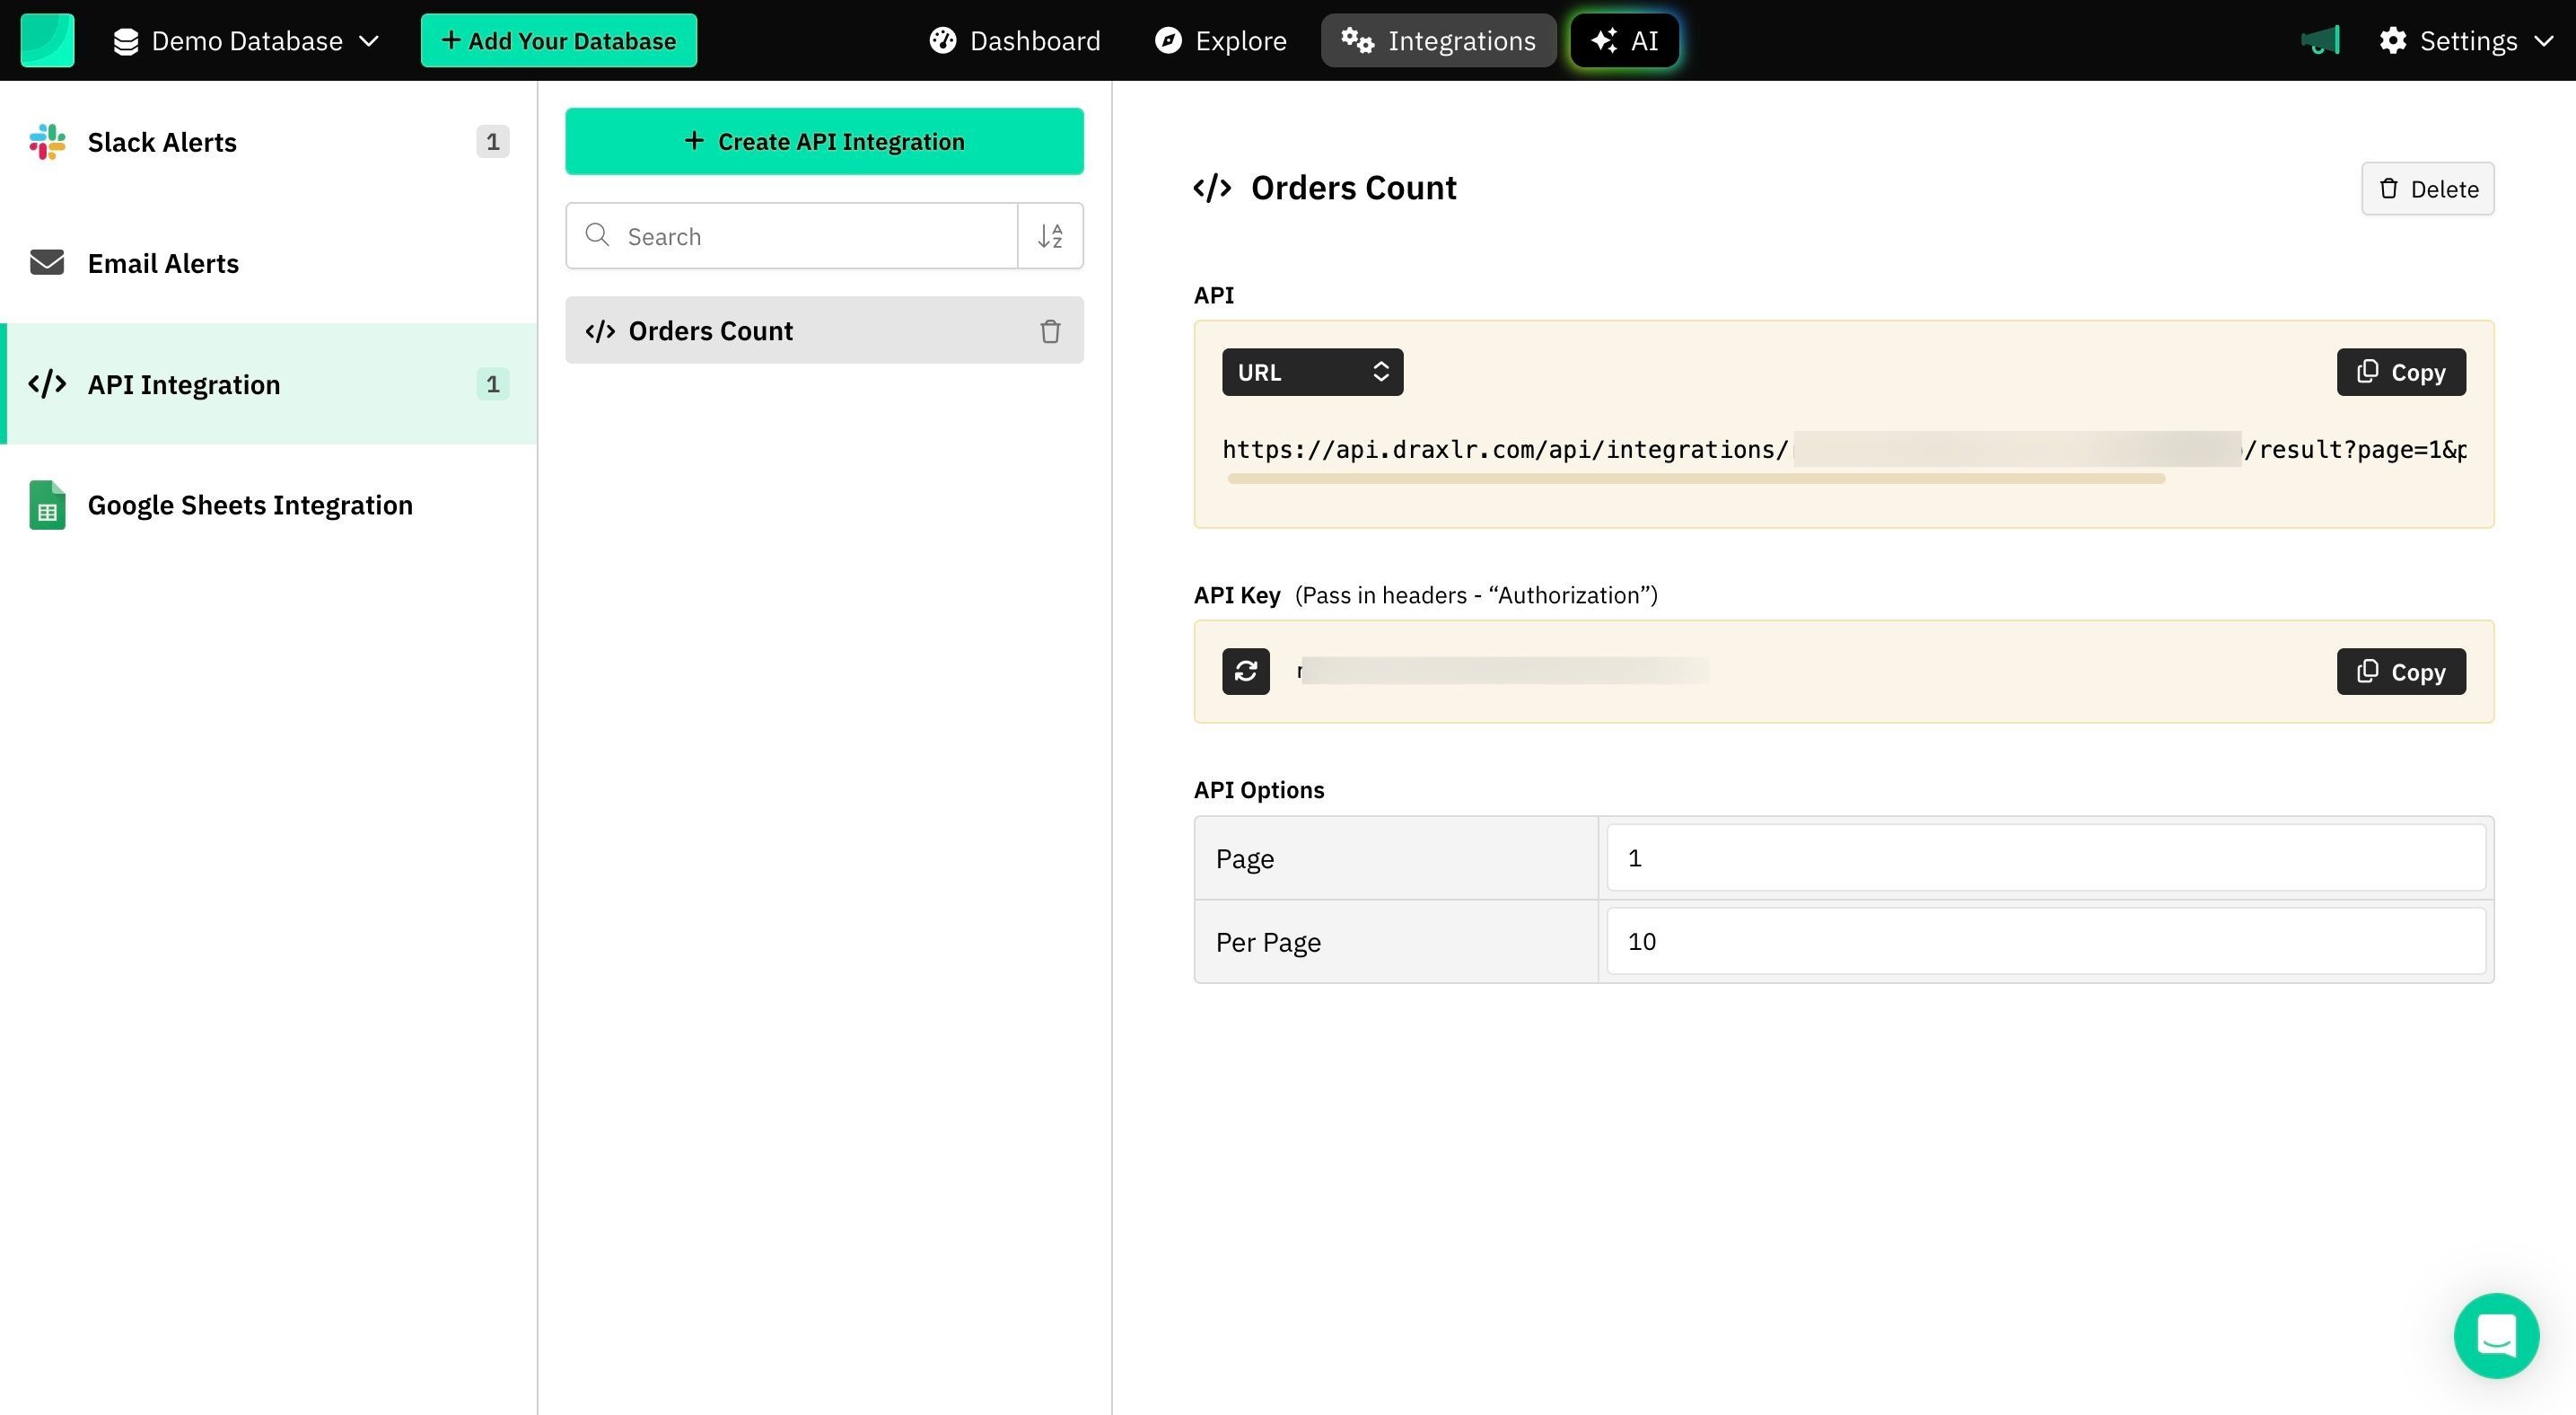The height and width of the screenshot is (1415, 2576).
Task: Regenerate the API key with refresh icon
Action: [x=1245, y=671]
